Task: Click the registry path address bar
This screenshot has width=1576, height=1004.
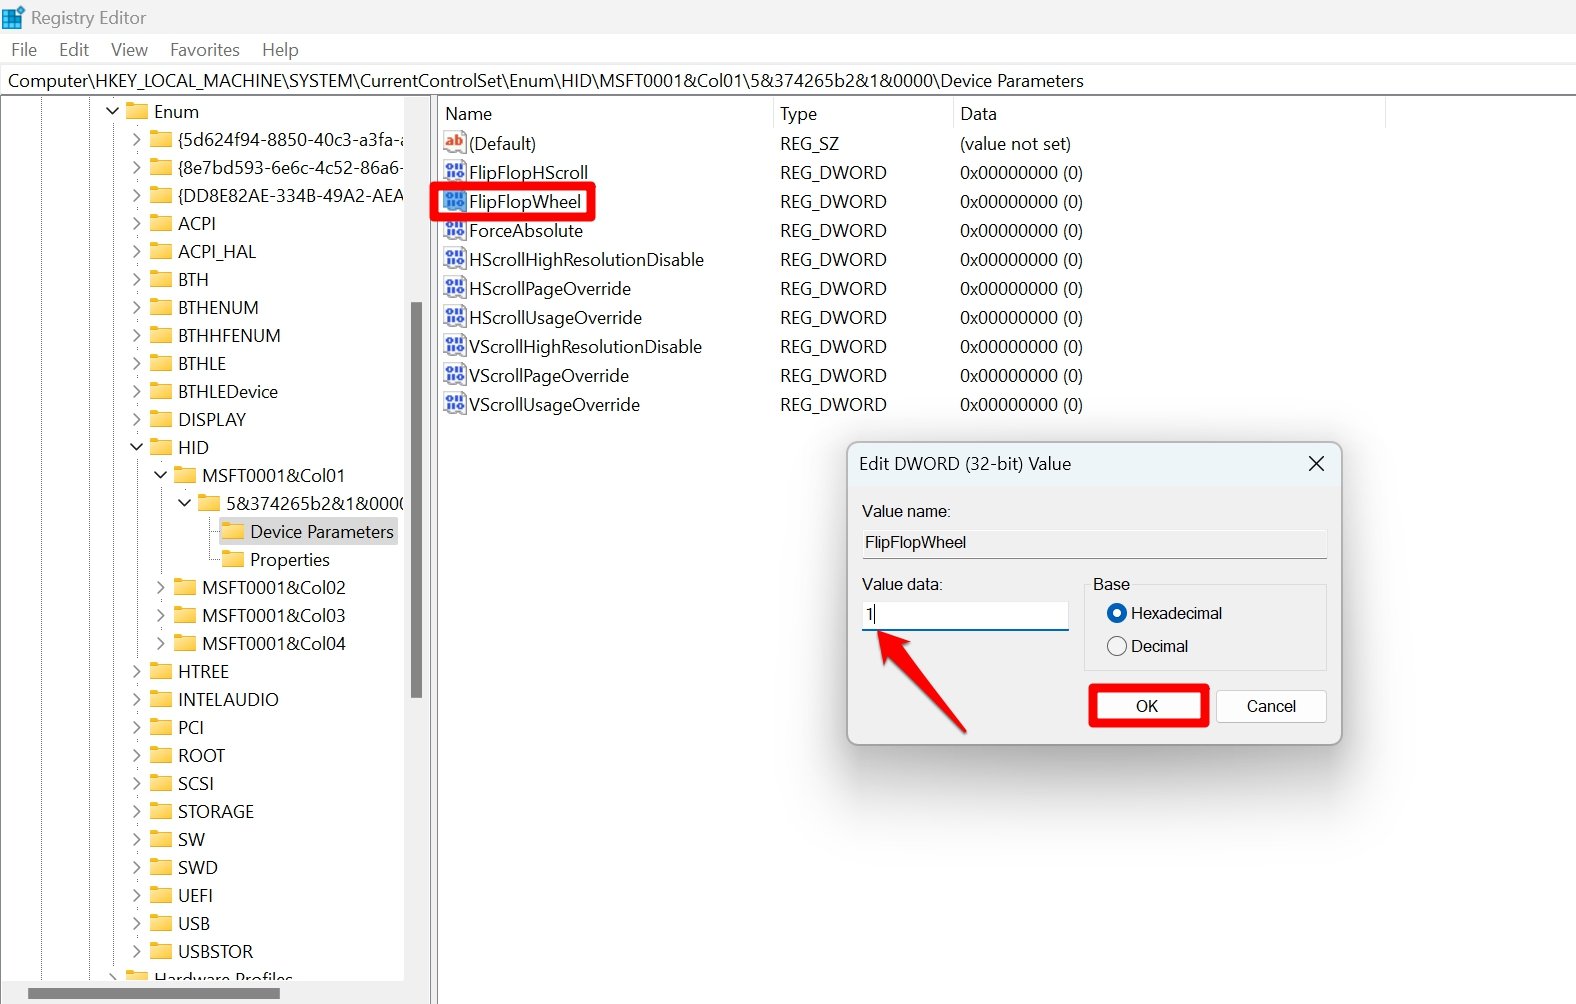Action: click(788, 80)
